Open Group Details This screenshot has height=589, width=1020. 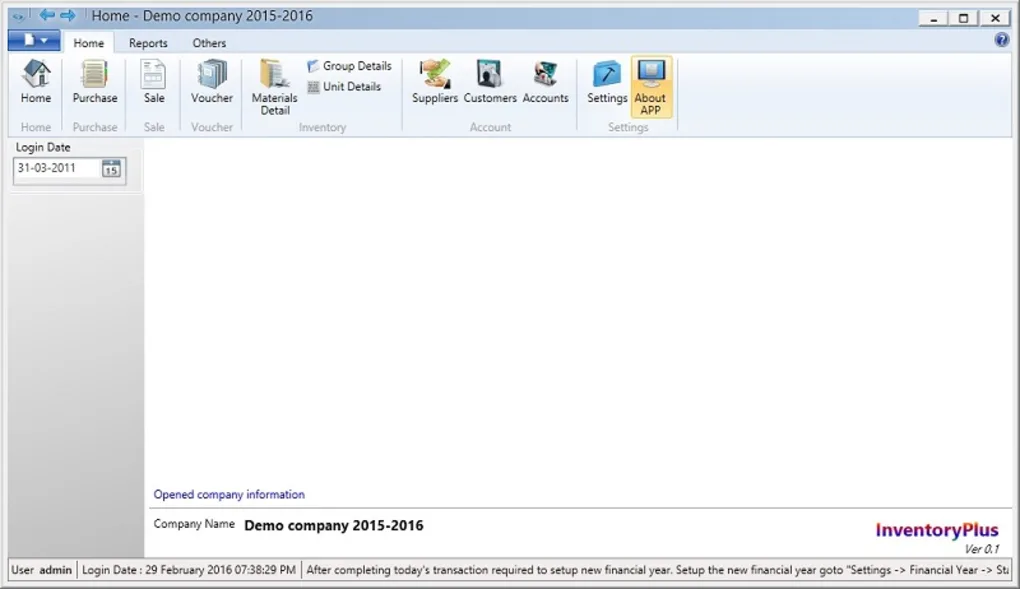click(x=349, y=65)
